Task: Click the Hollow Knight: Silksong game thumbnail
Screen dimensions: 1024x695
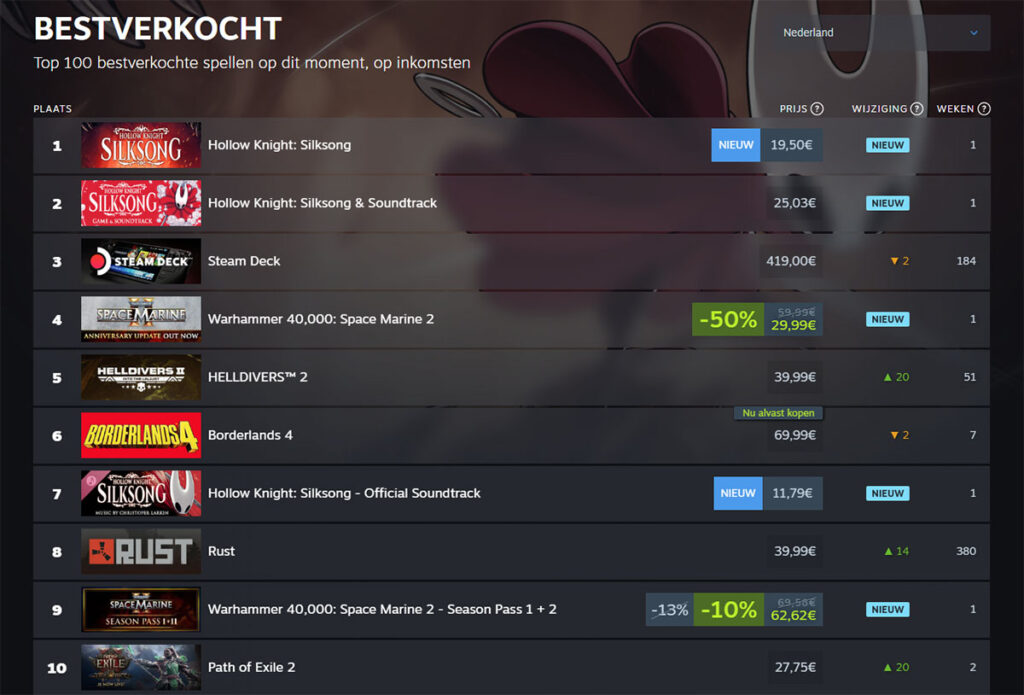Action: tap(141, 145)
